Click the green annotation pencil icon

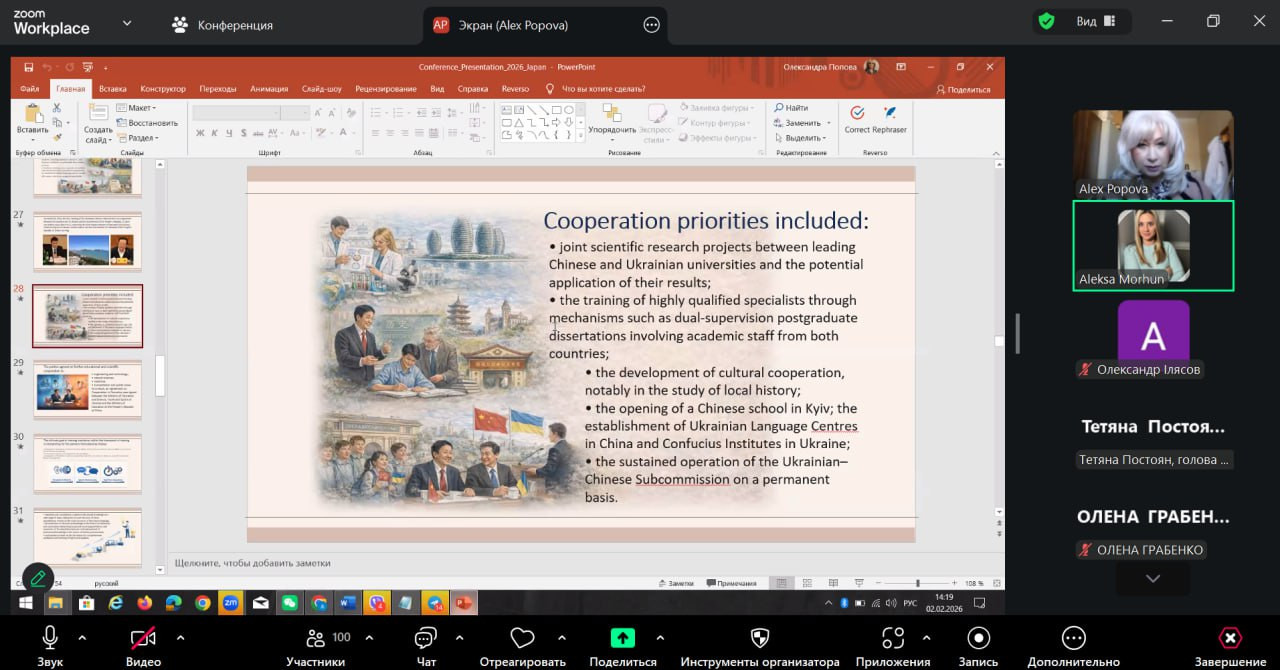pyautogui.click(x=38, y=577)
